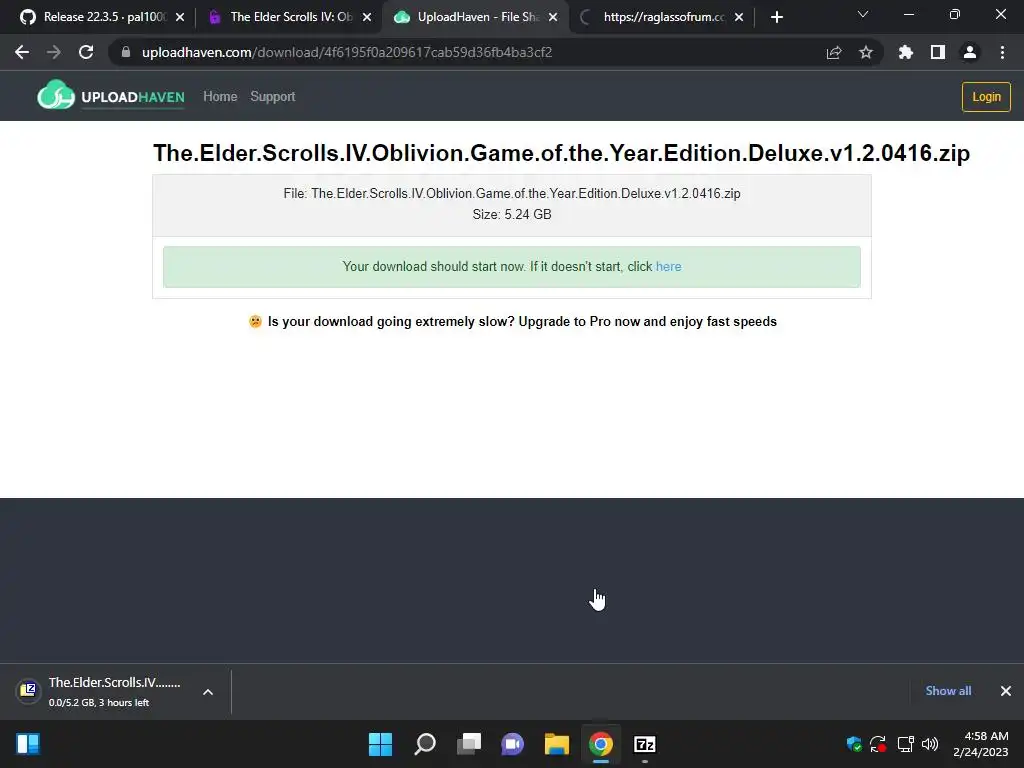
Task: Click the UploadHaven logo
Action: [x=111, y=96]
